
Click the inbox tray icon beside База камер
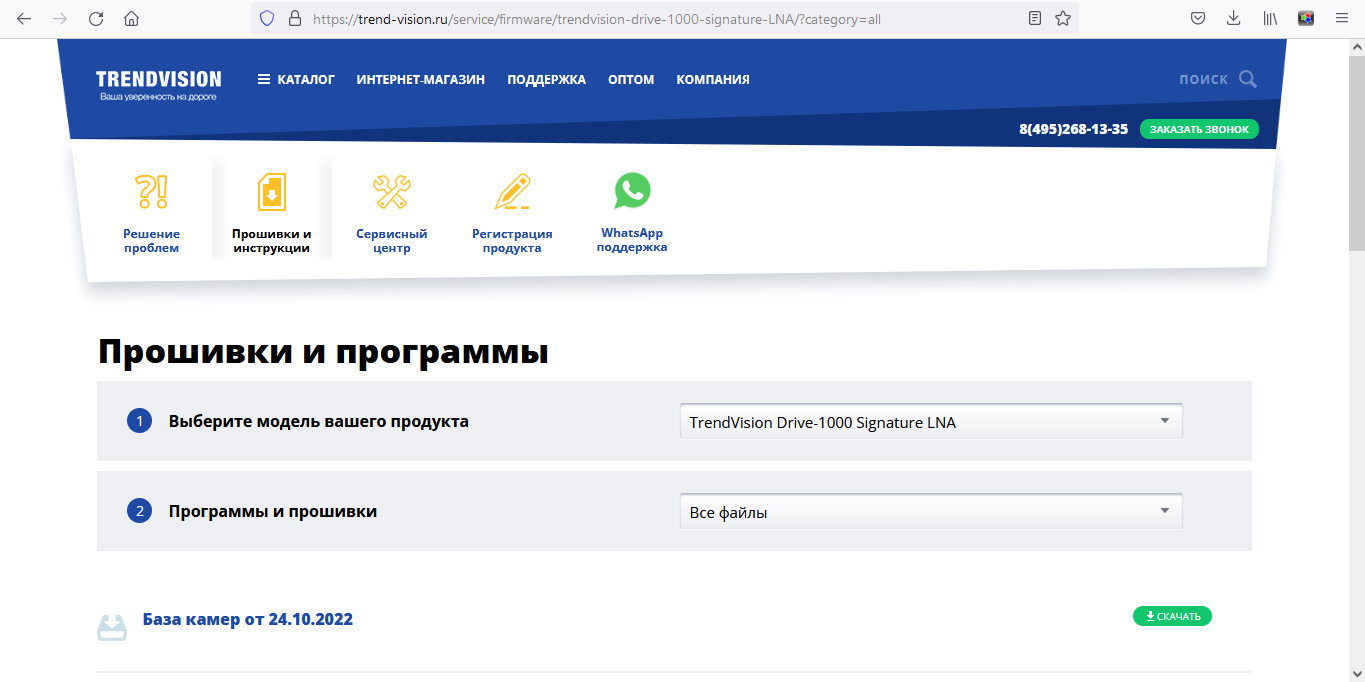[x=112, y=627]
